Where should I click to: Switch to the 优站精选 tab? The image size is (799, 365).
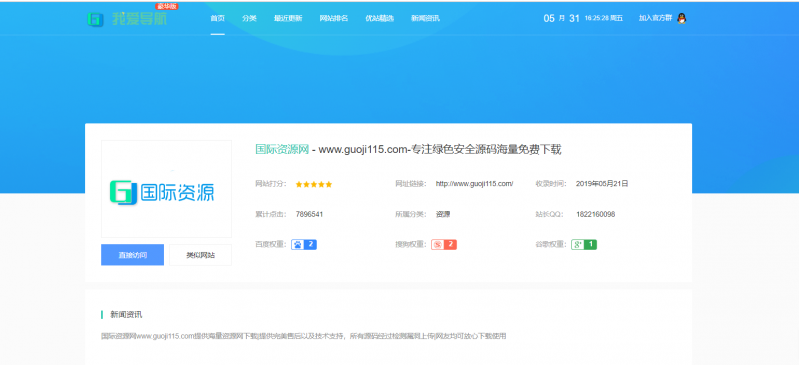[x=380, y=18]
